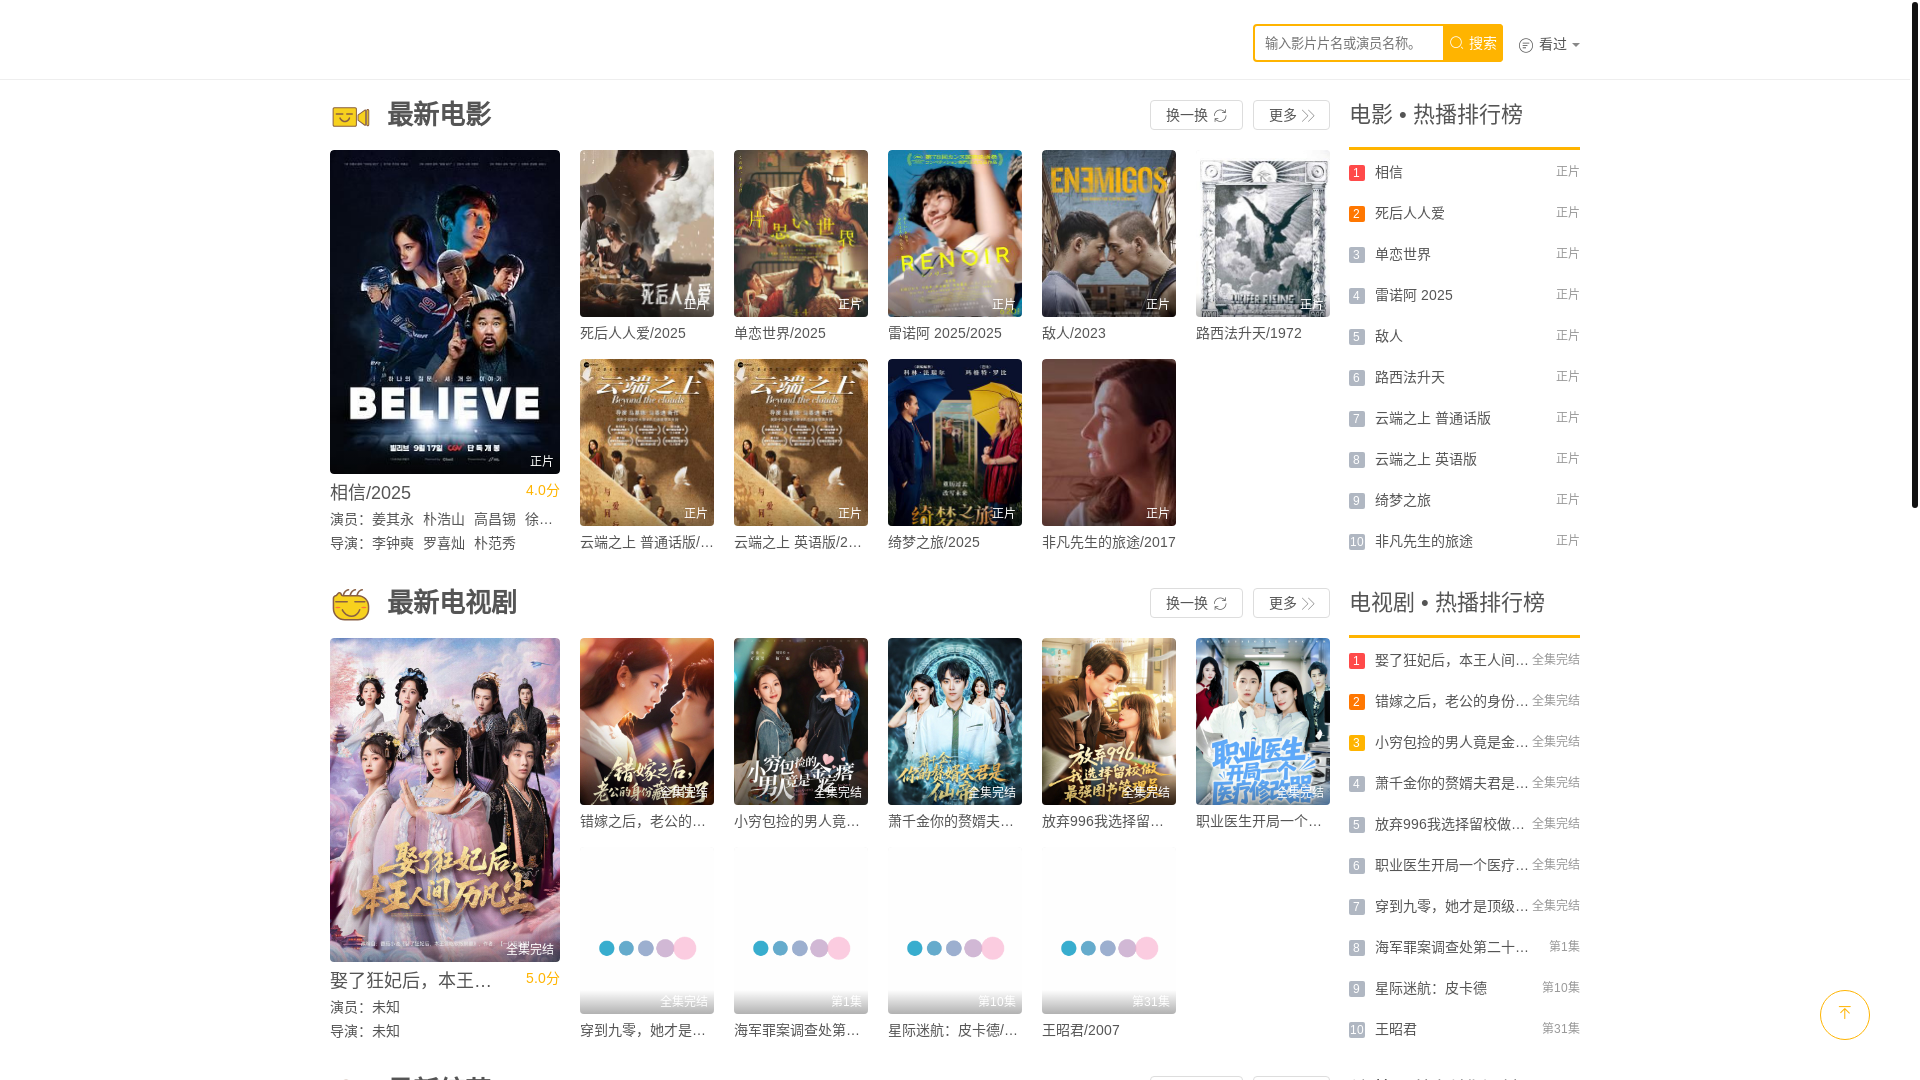1920x1080 pixels.
Task: Open more movies via 更多 button
Action: [x=1290, y=115]
